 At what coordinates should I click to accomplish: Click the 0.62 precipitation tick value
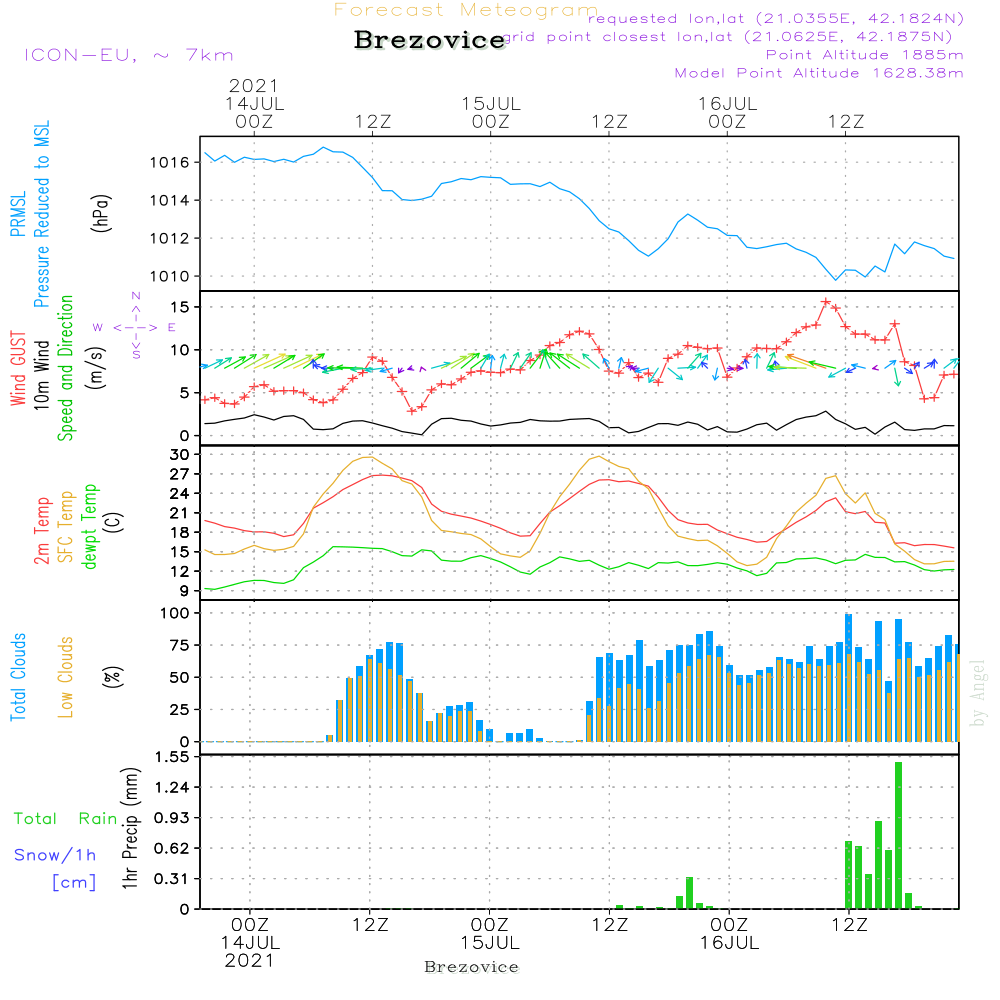[x=172, y=848]
